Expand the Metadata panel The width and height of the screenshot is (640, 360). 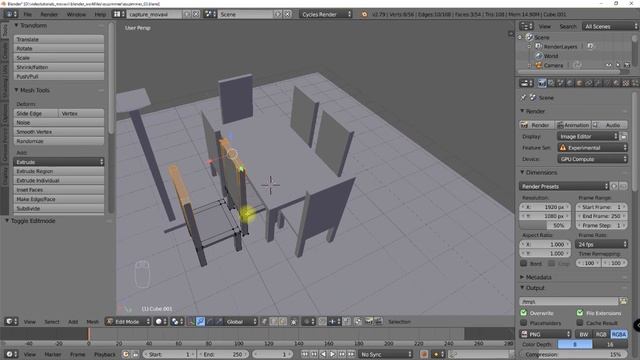(538, 277)
